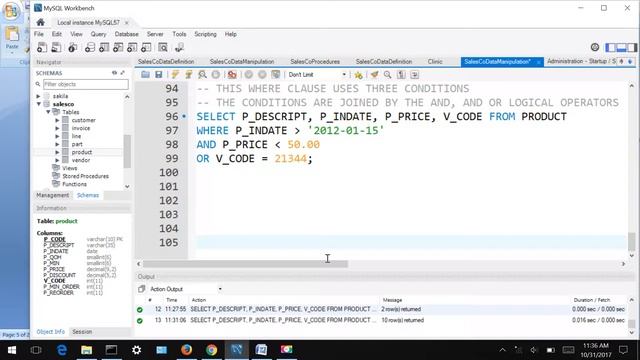640x360 pixels.
Task: Go to the home screen tab
Action: click(x=40, y=22)
